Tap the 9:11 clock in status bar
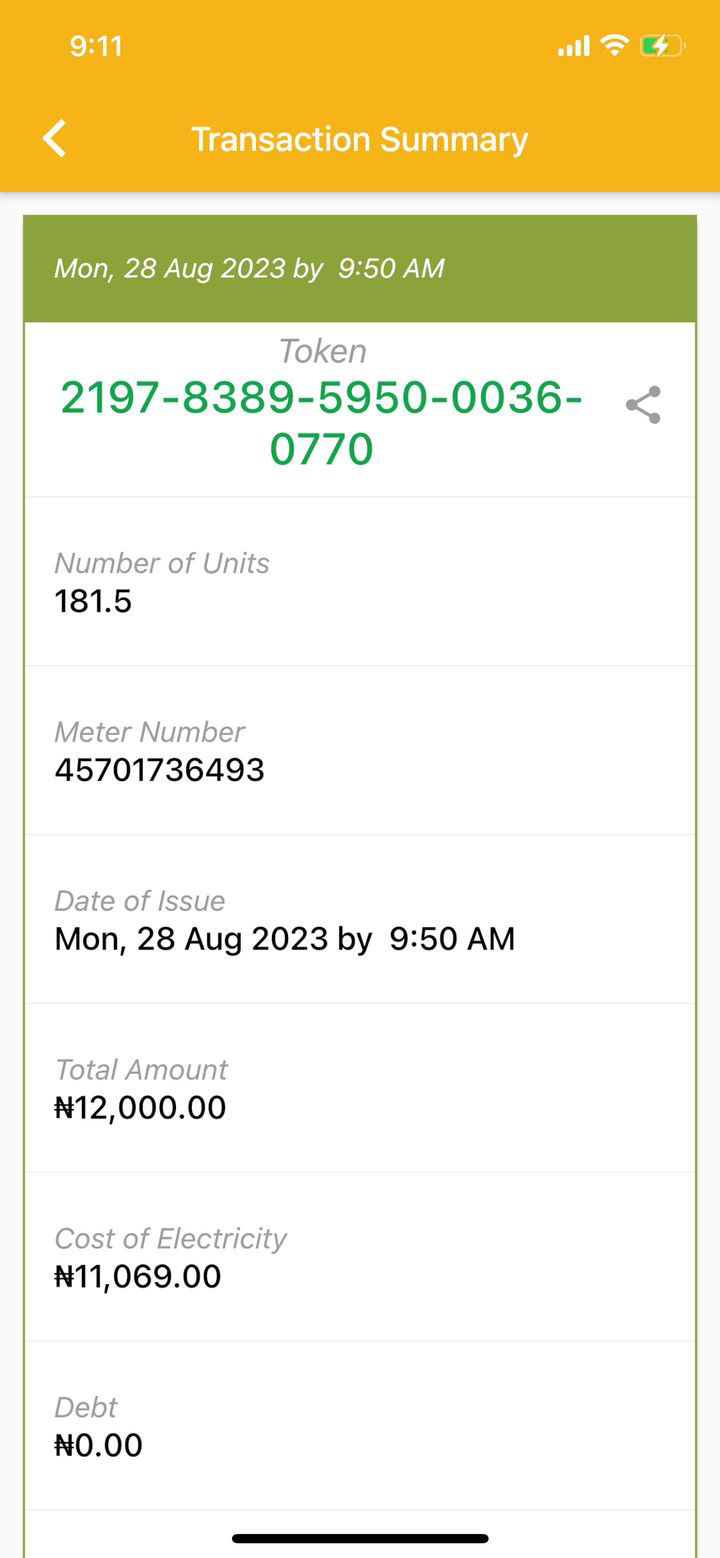This screenshot has width=720, height=1558. [x=96, y=46]
